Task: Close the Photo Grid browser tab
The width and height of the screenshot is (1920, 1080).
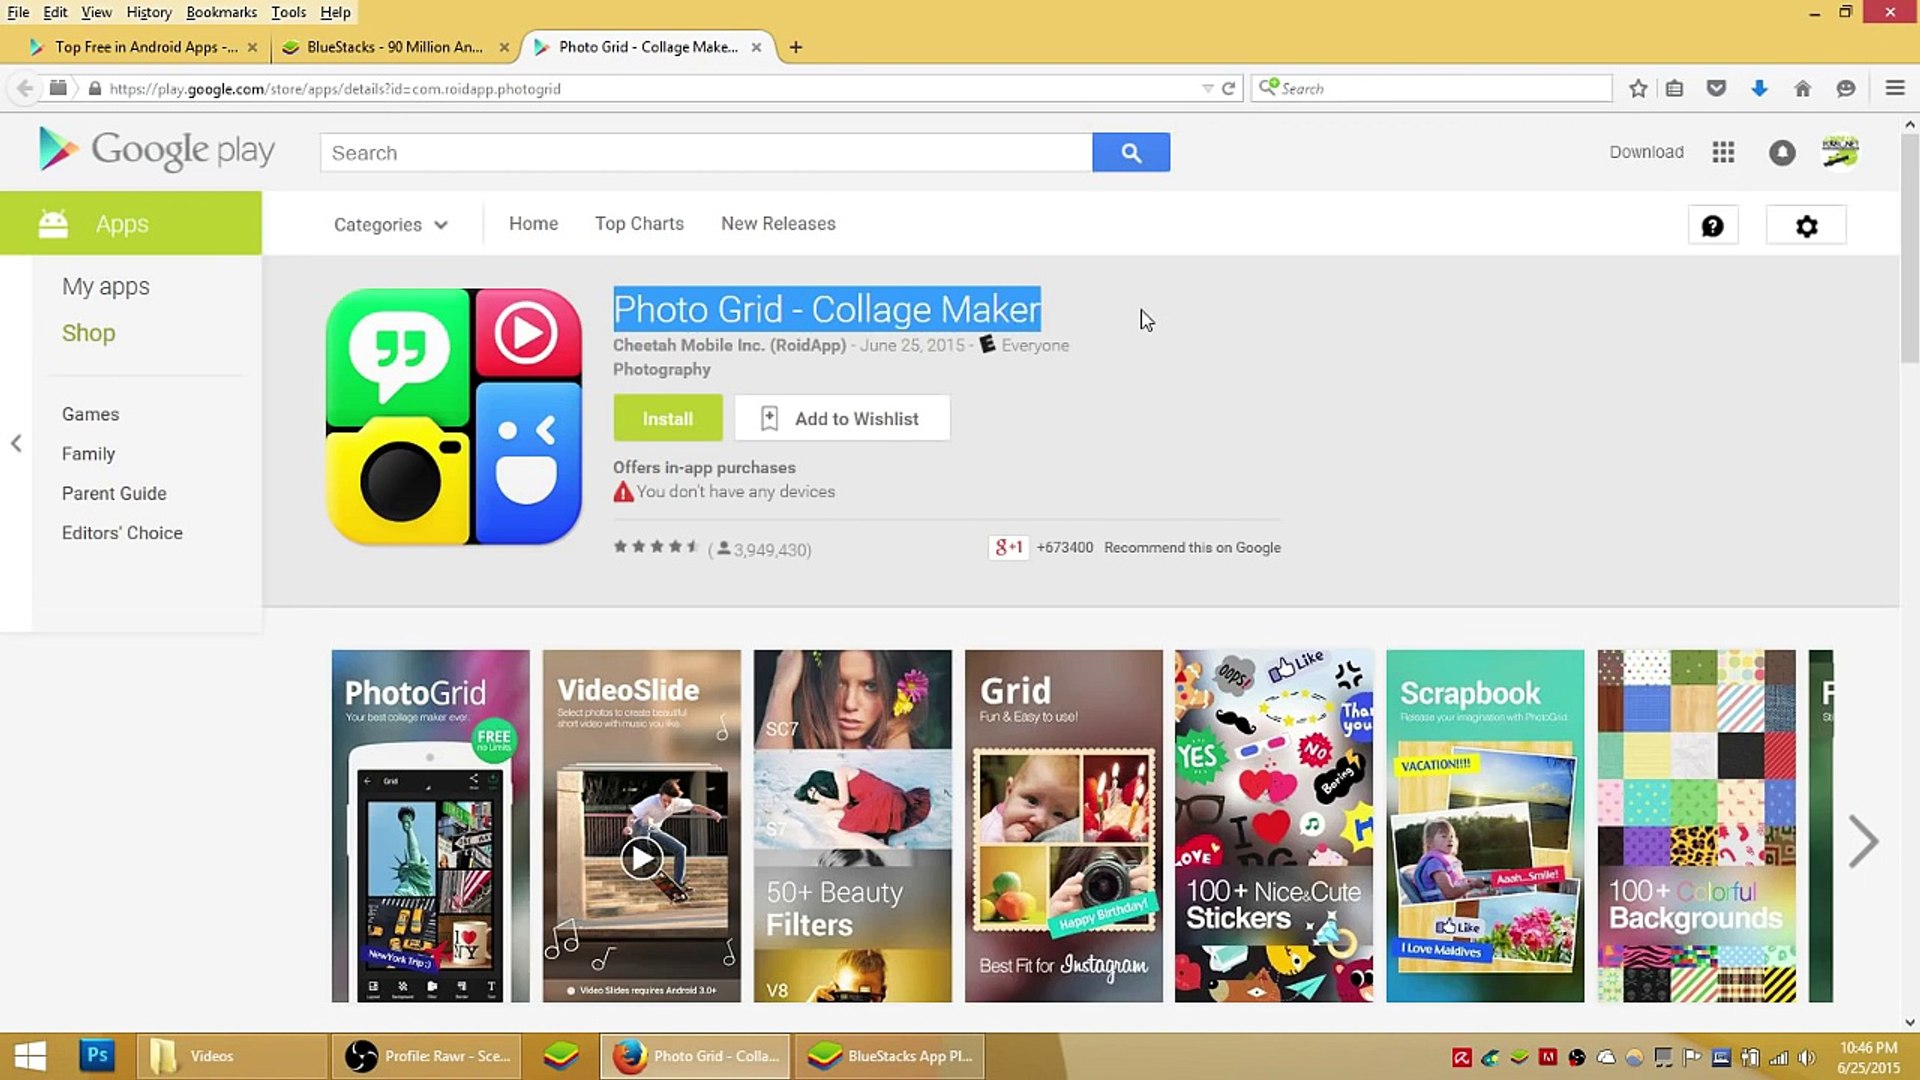Action: [756, 47]
